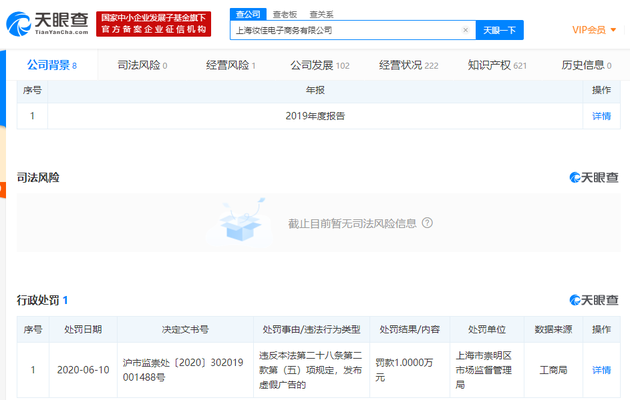
Task: Select the 查老板 search type tab
Action: (285, 14)
